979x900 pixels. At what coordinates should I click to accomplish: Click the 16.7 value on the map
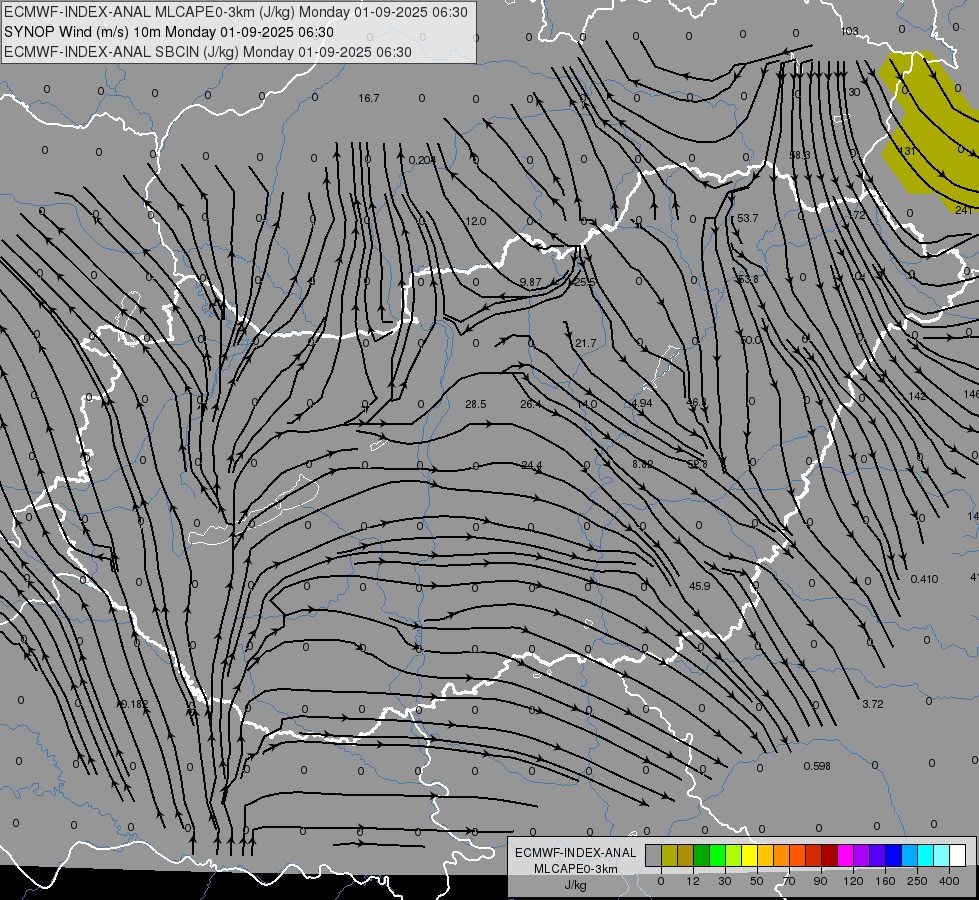(368, 98)
